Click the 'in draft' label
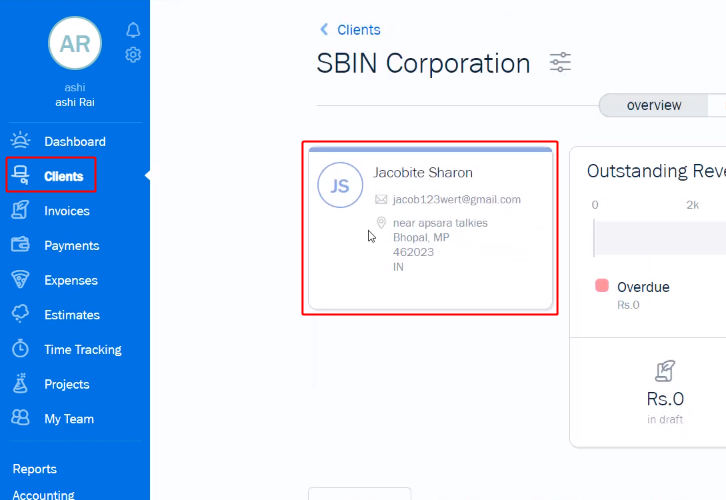726x500 pixels. (x=665, y=419)
